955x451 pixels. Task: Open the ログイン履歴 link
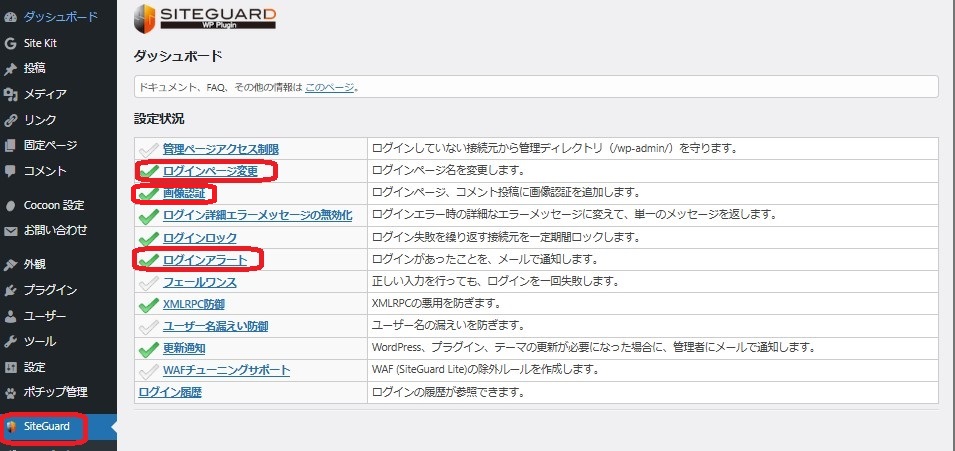pyautogui.click(x=169, y=392)
